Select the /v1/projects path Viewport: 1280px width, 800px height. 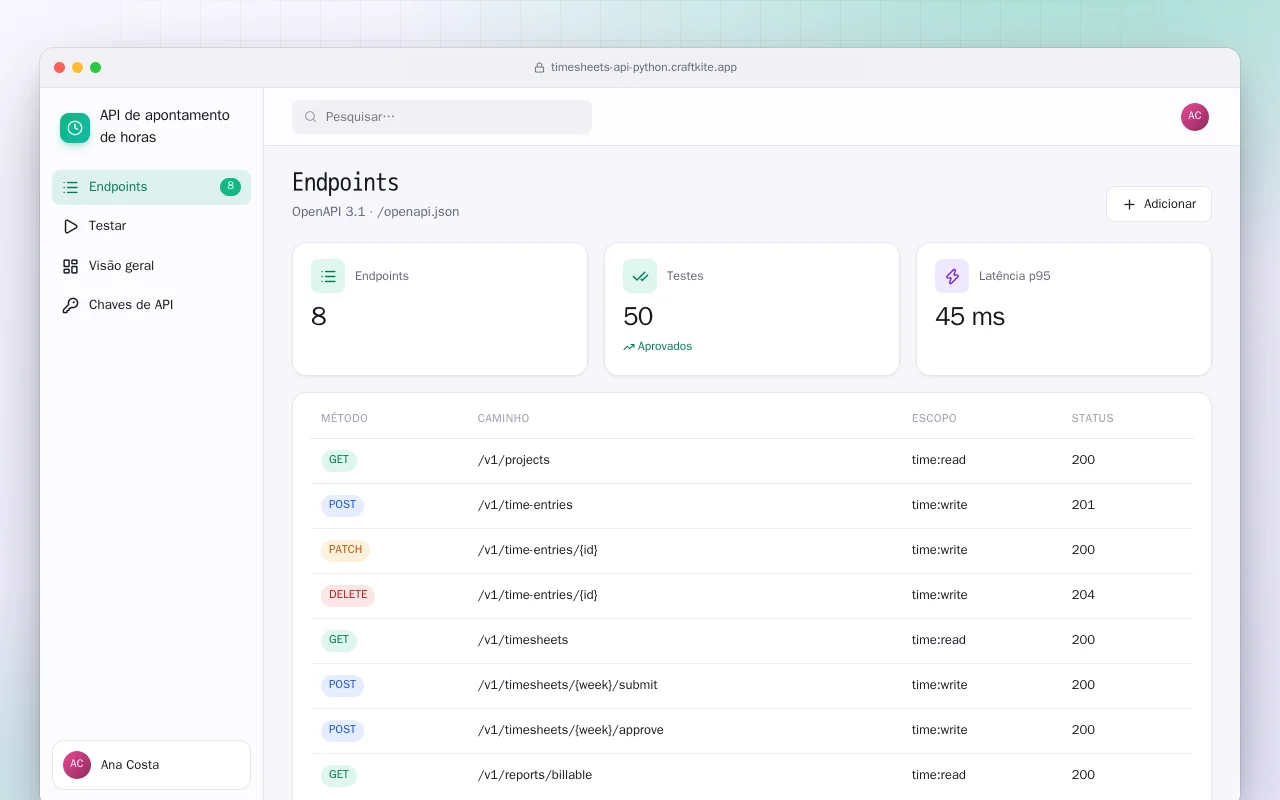coord(514,460)
